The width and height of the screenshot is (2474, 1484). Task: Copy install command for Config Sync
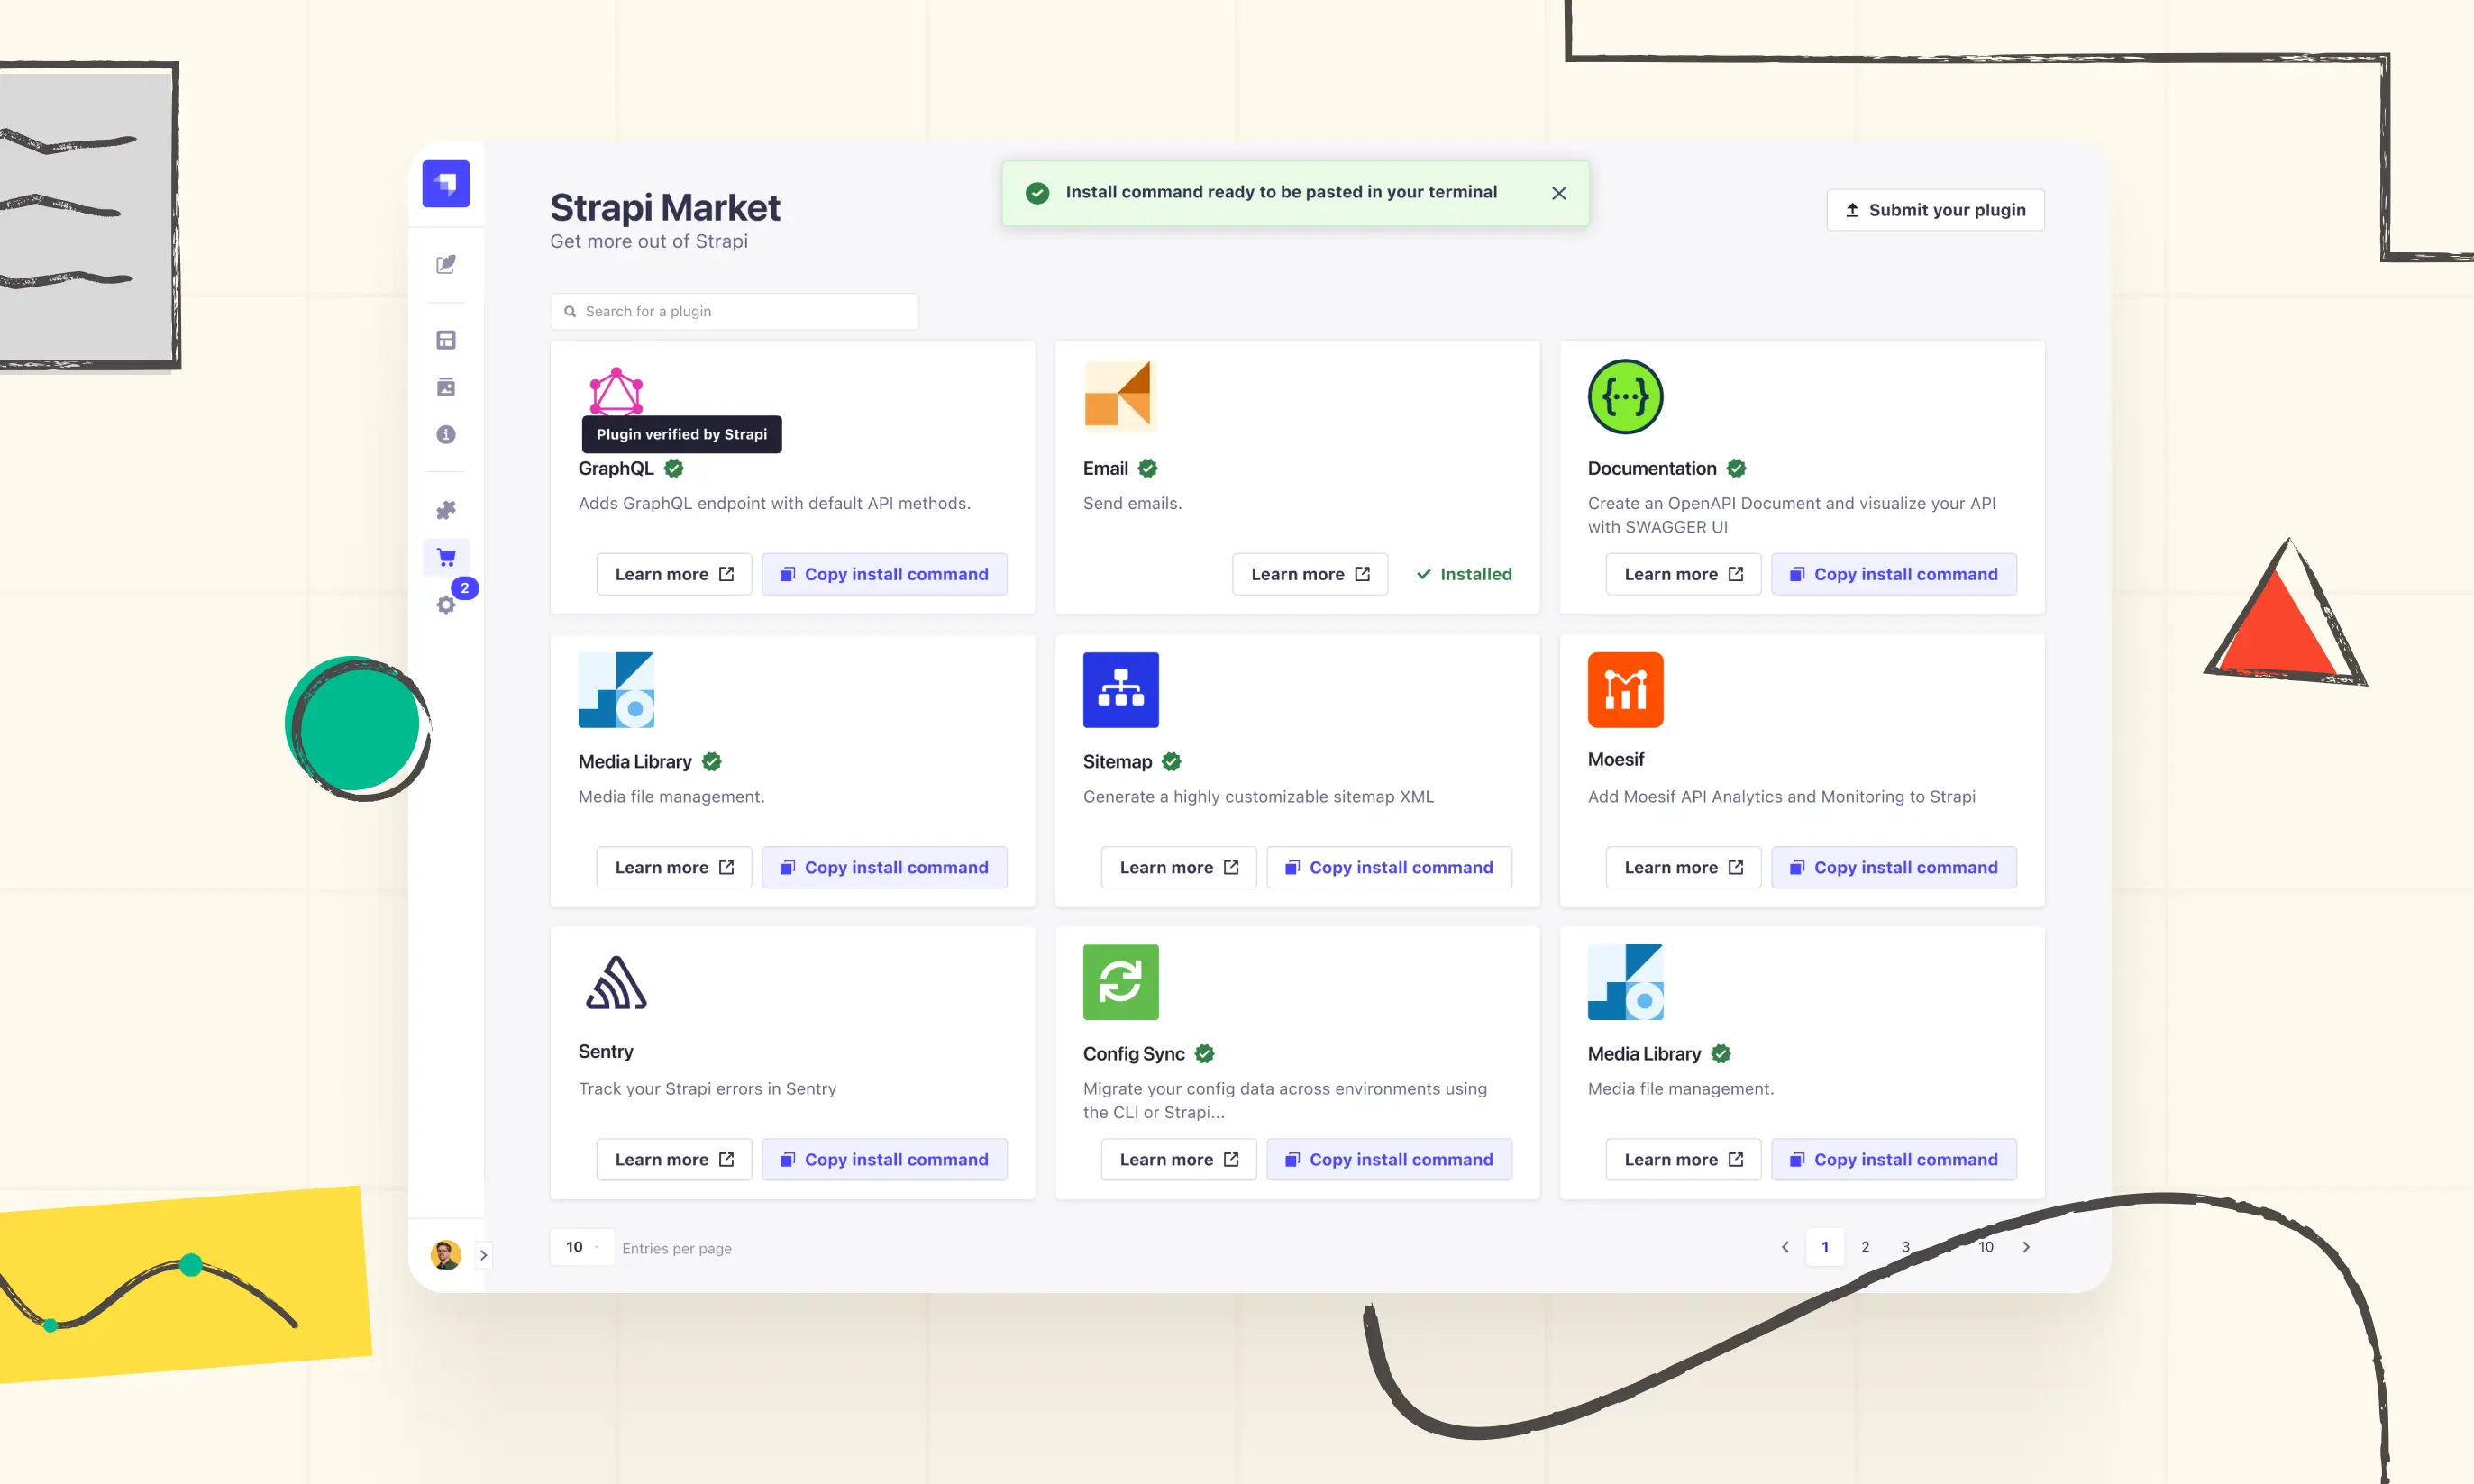(1389, 1159)
